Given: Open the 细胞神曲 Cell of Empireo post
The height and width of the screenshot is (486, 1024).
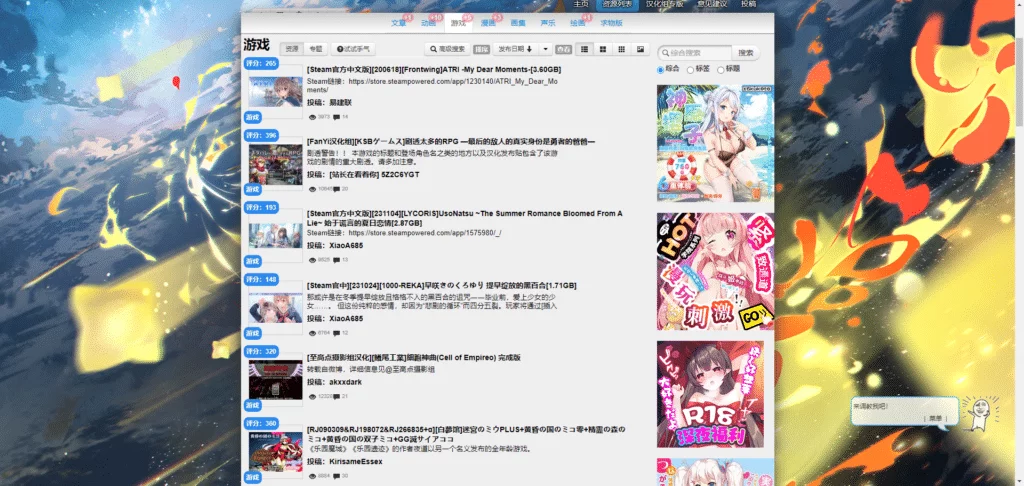Looking at the screenshot, I should point(413,357).
